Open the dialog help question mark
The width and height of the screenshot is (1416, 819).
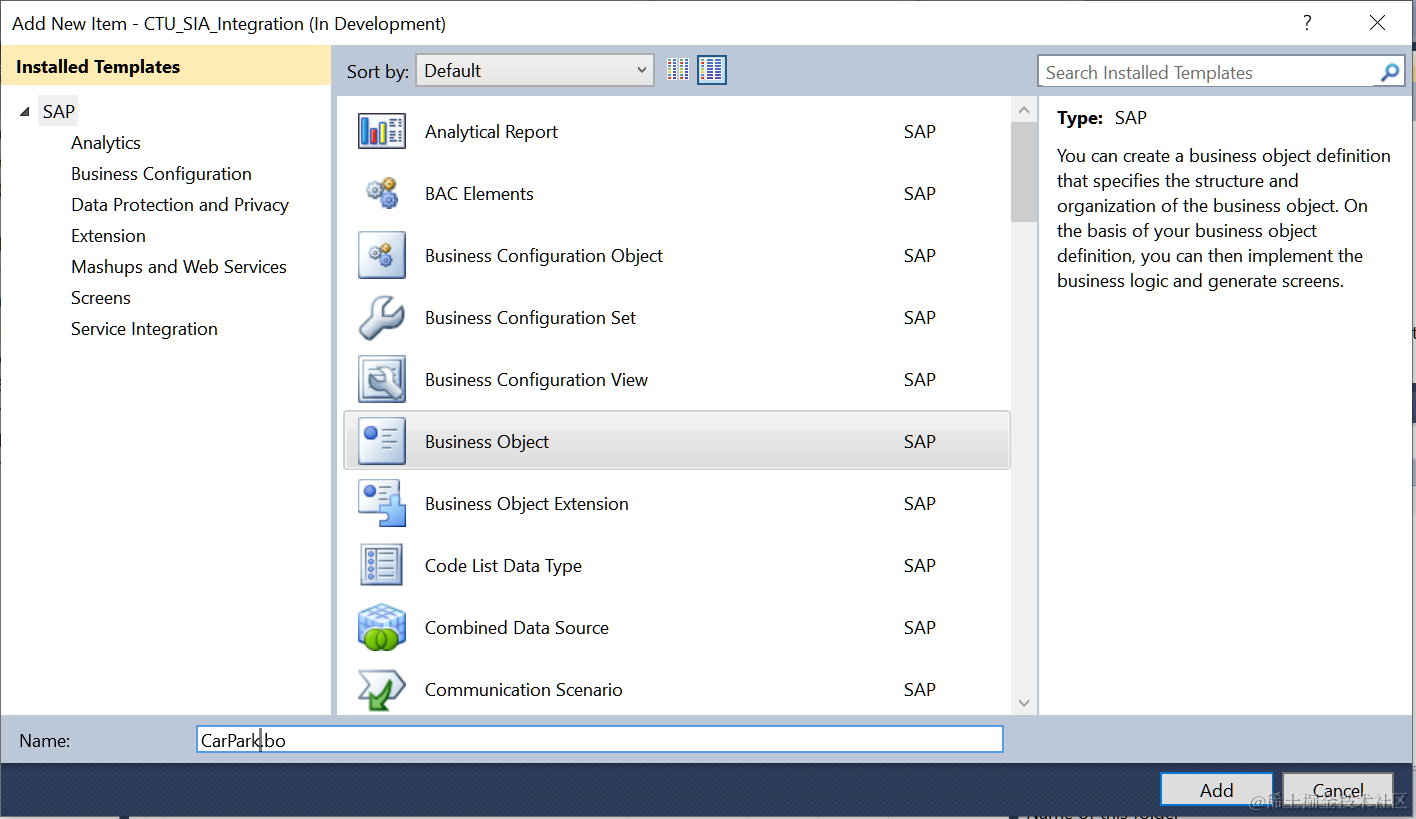1307,23
